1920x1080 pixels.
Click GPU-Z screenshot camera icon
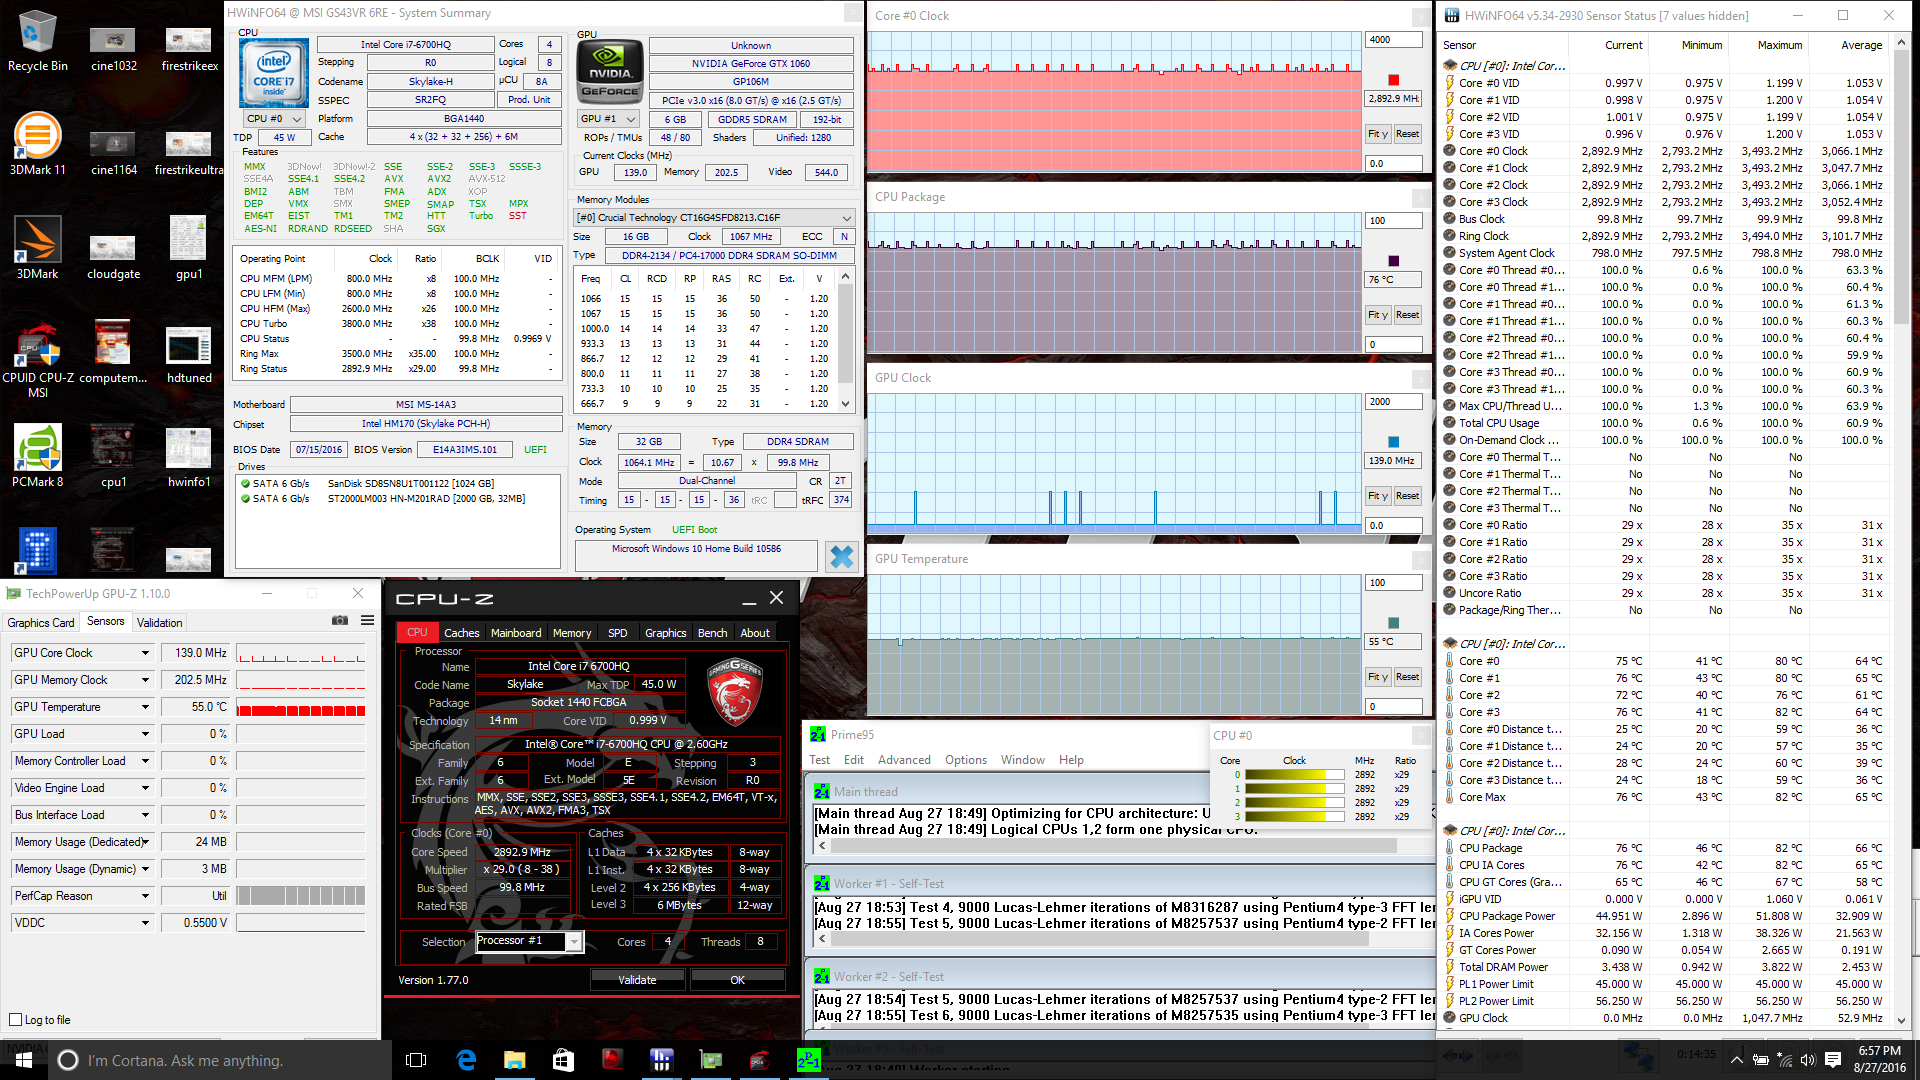tap(340, 621)
